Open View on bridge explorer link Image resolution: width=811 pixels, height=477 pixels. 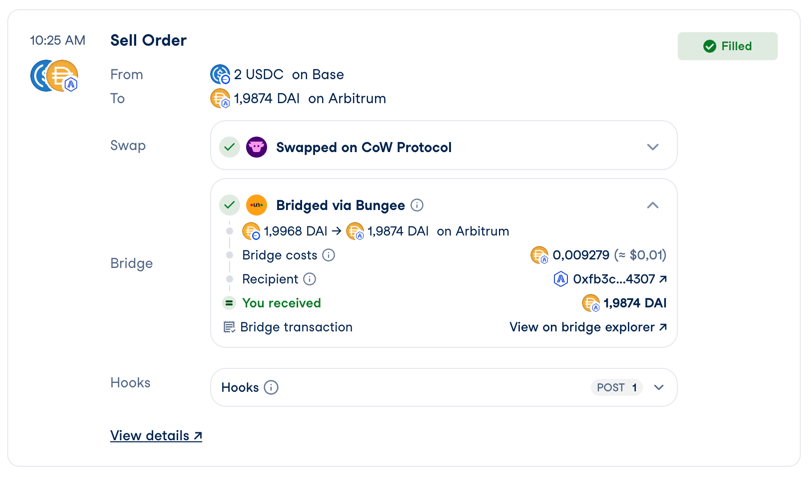[588, 327]
